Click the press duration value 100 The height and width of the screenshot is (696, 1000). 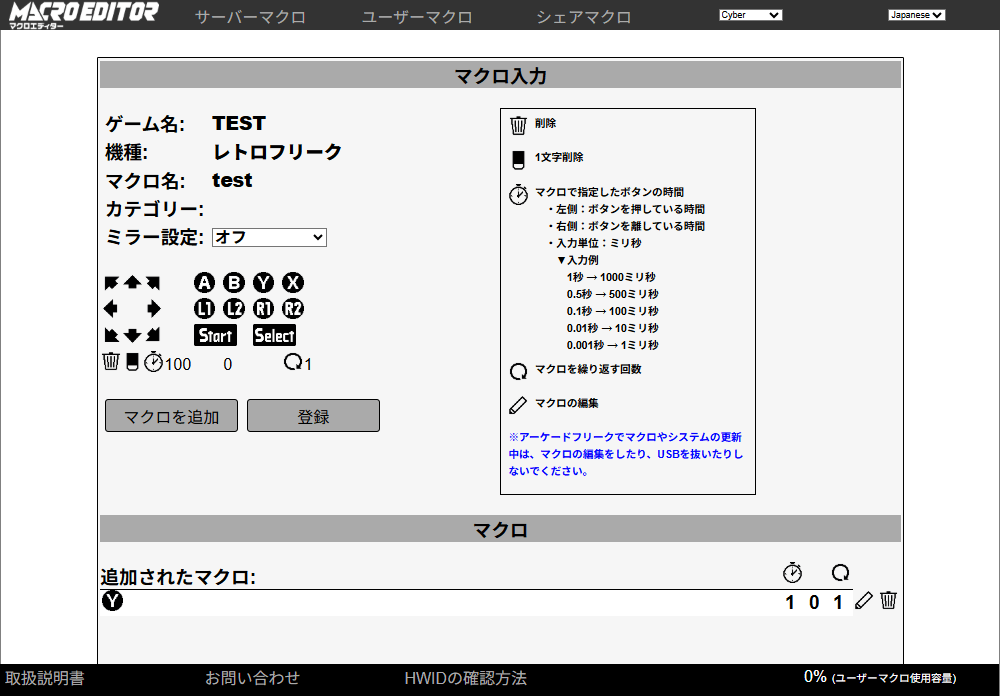click(178, 364)
